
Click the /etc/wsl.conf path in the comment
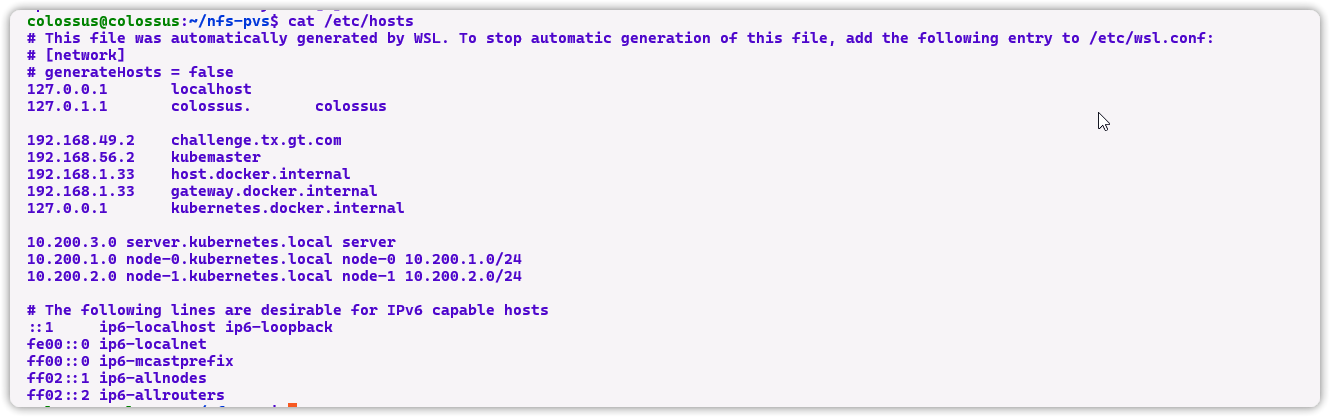point(1150,38)
